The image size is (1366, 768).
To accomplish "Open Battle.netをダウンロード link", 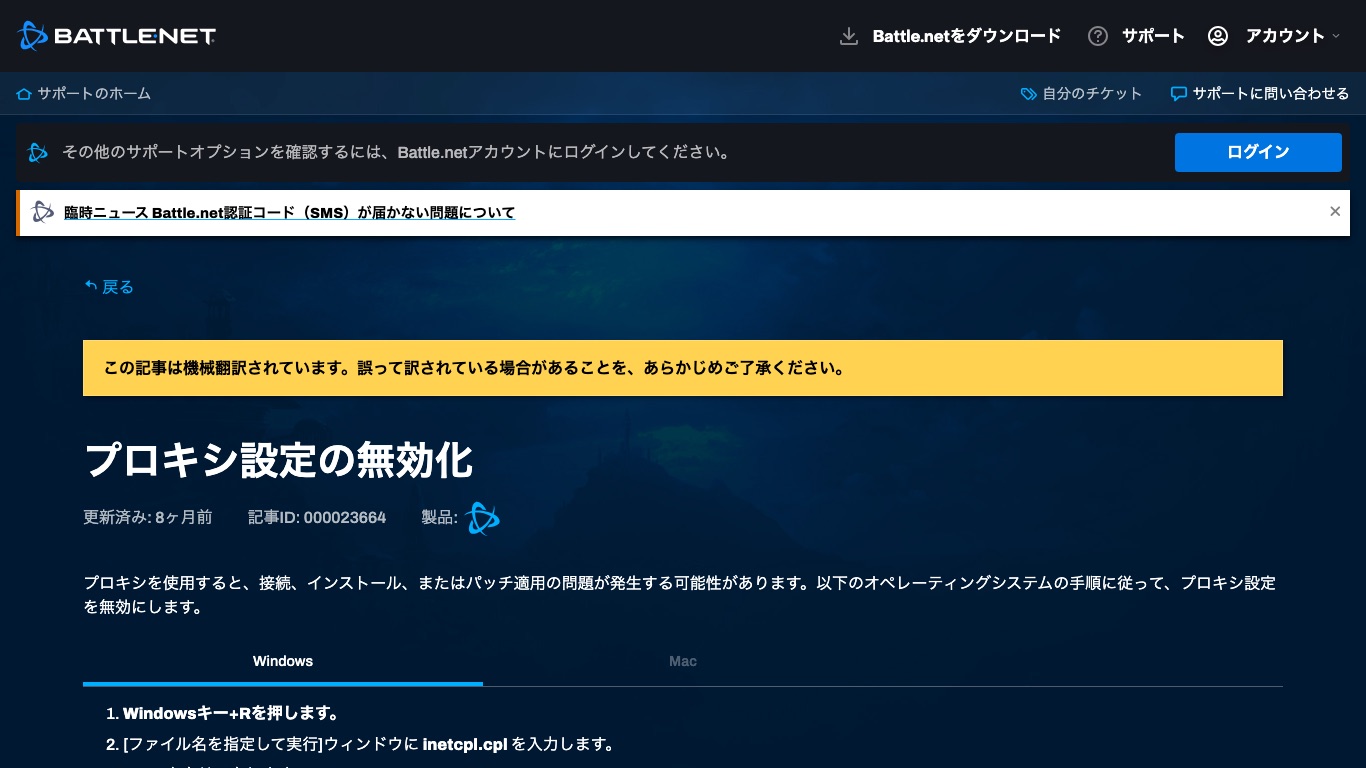I will coord(966,36).
